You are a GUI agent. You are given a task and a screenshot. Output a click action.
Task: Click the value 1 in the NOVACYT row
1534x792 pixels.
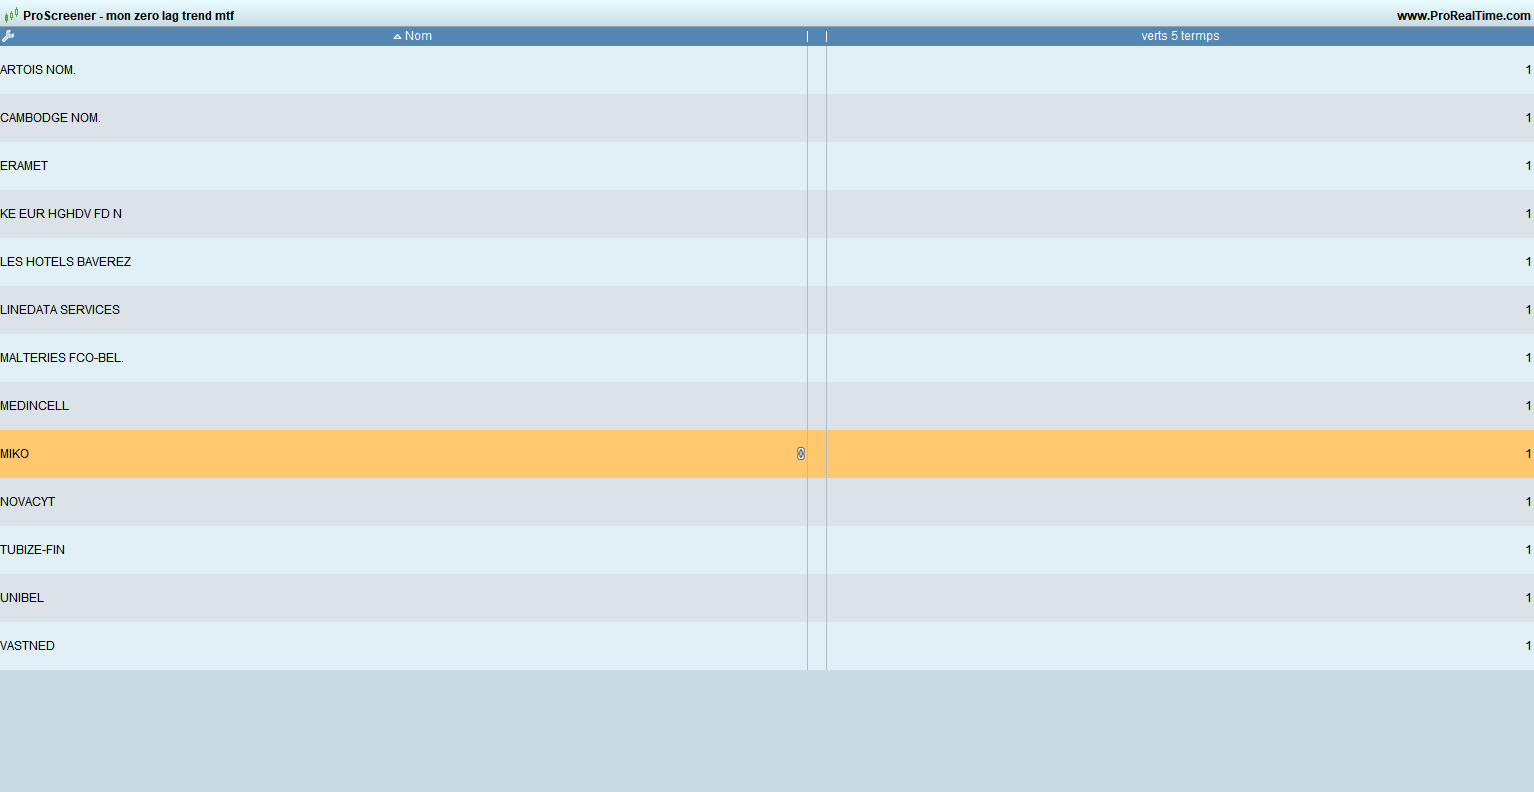coord(1528,502)
